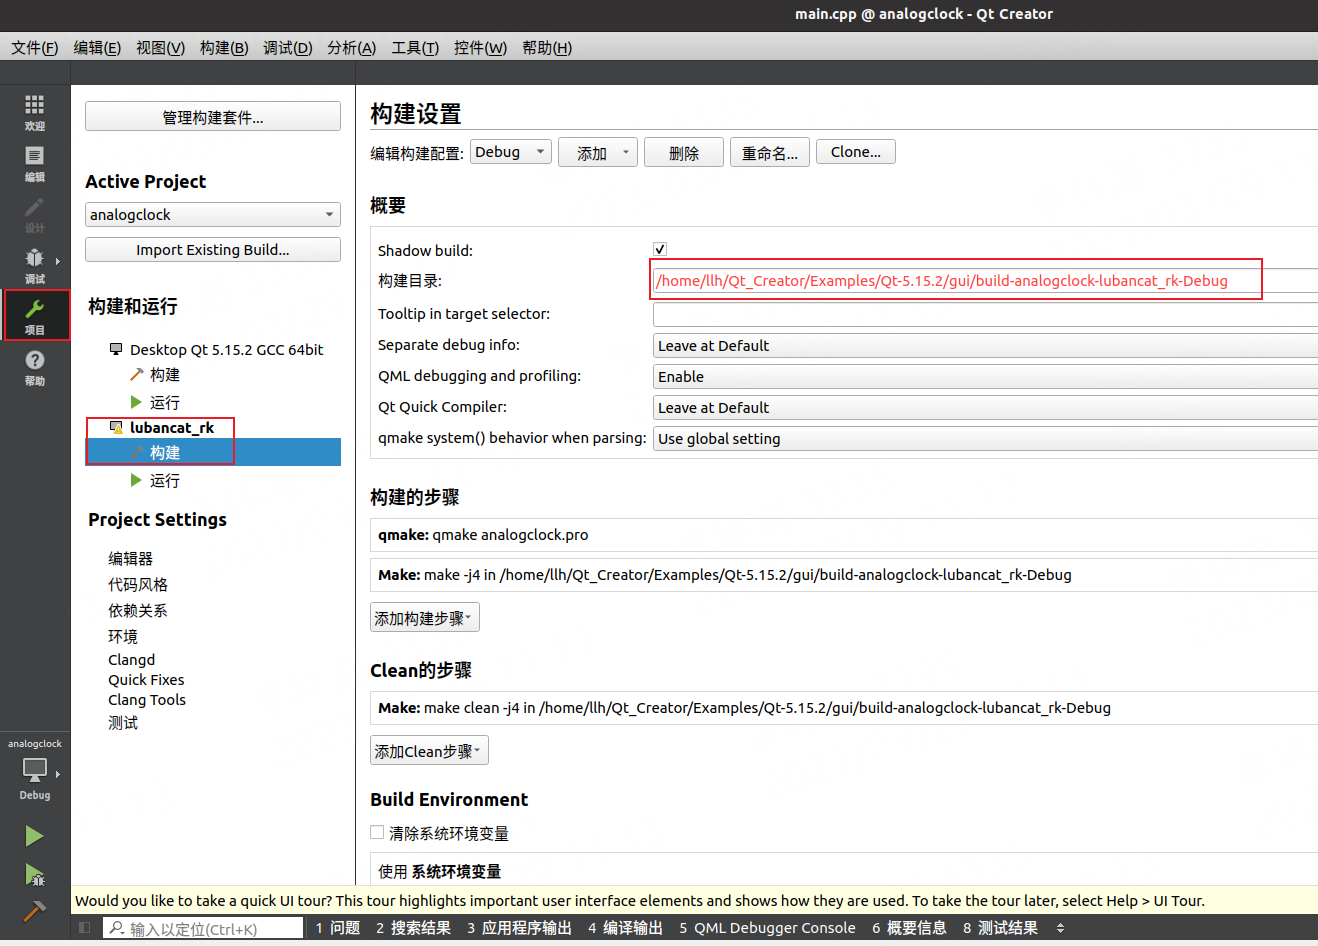Open the 5 QML Debugger Console pane
This screenshot has height=946, width=1318.
point(767,928)
